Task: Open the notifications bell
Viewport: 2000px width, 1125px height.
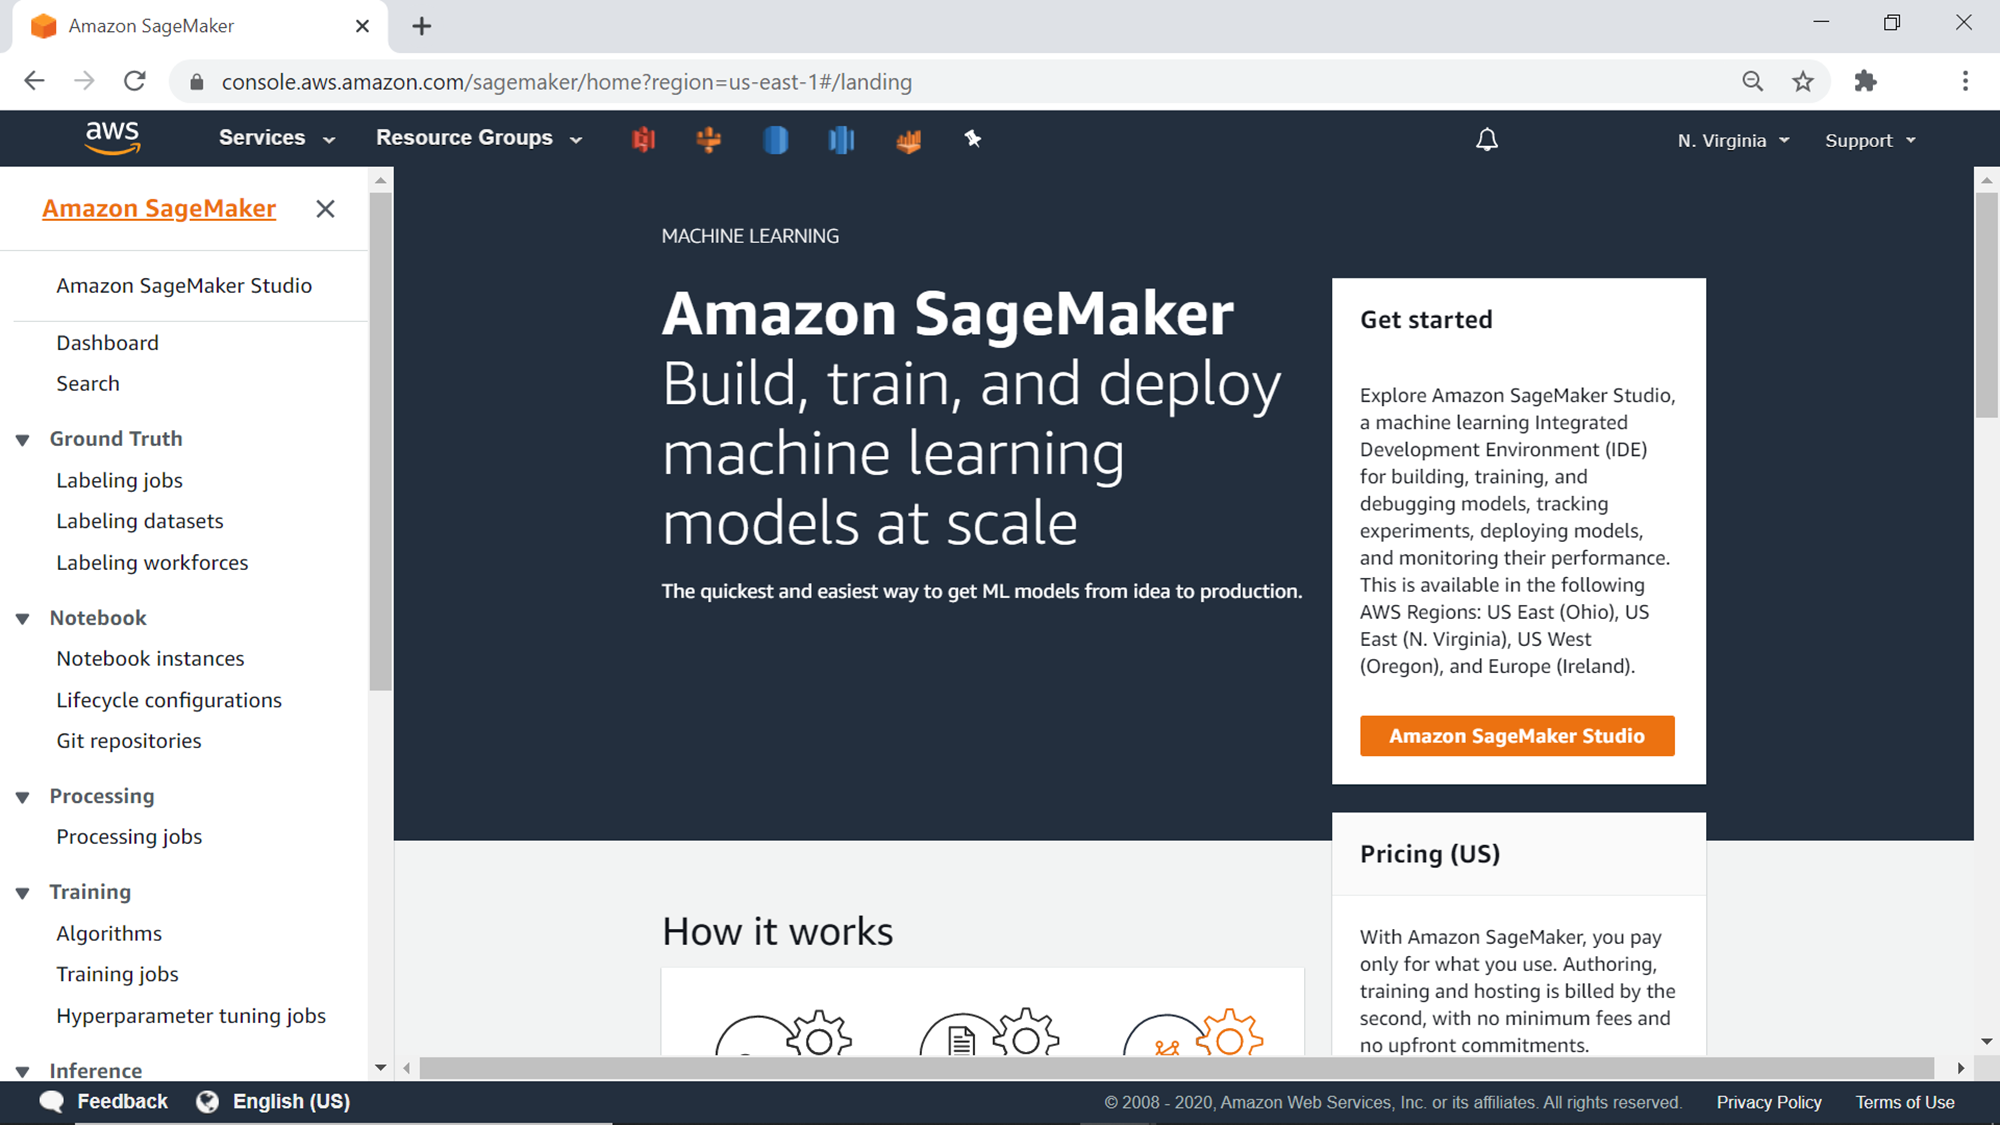Action: pyautogui.click(x=1487, y=140)
